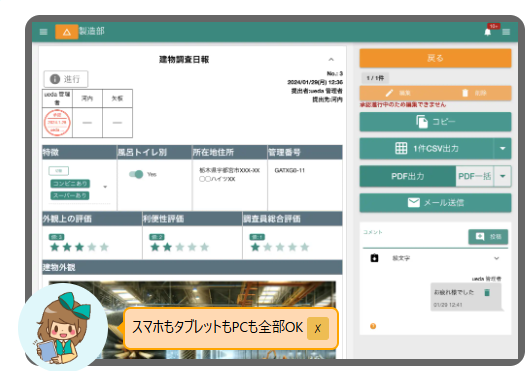Close the スマホもタブレットも tooltip with X
Image resolution: width=529 pixels, height=371 pixels.
pyautogui.click(x=317, y=328)
